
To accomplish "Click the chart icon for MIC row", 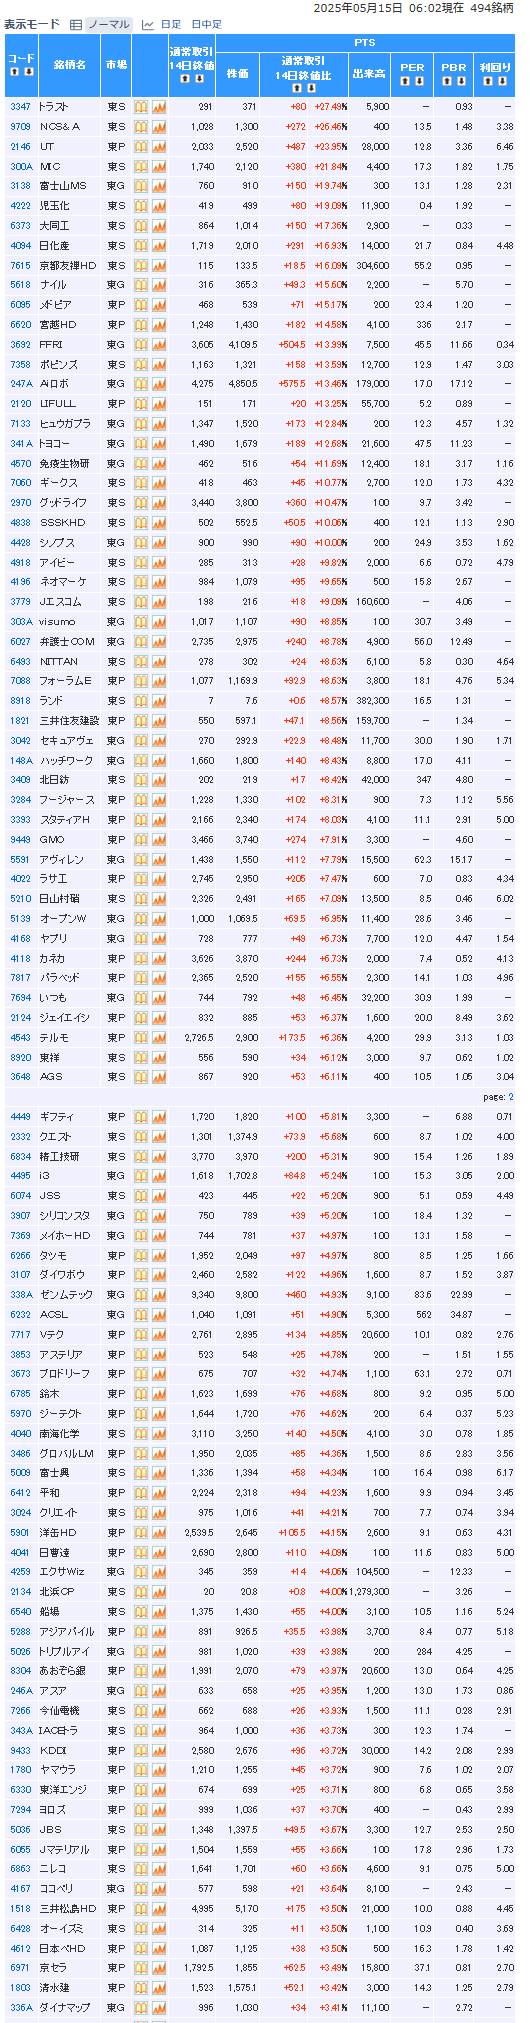I will click(x=159, y=166).
